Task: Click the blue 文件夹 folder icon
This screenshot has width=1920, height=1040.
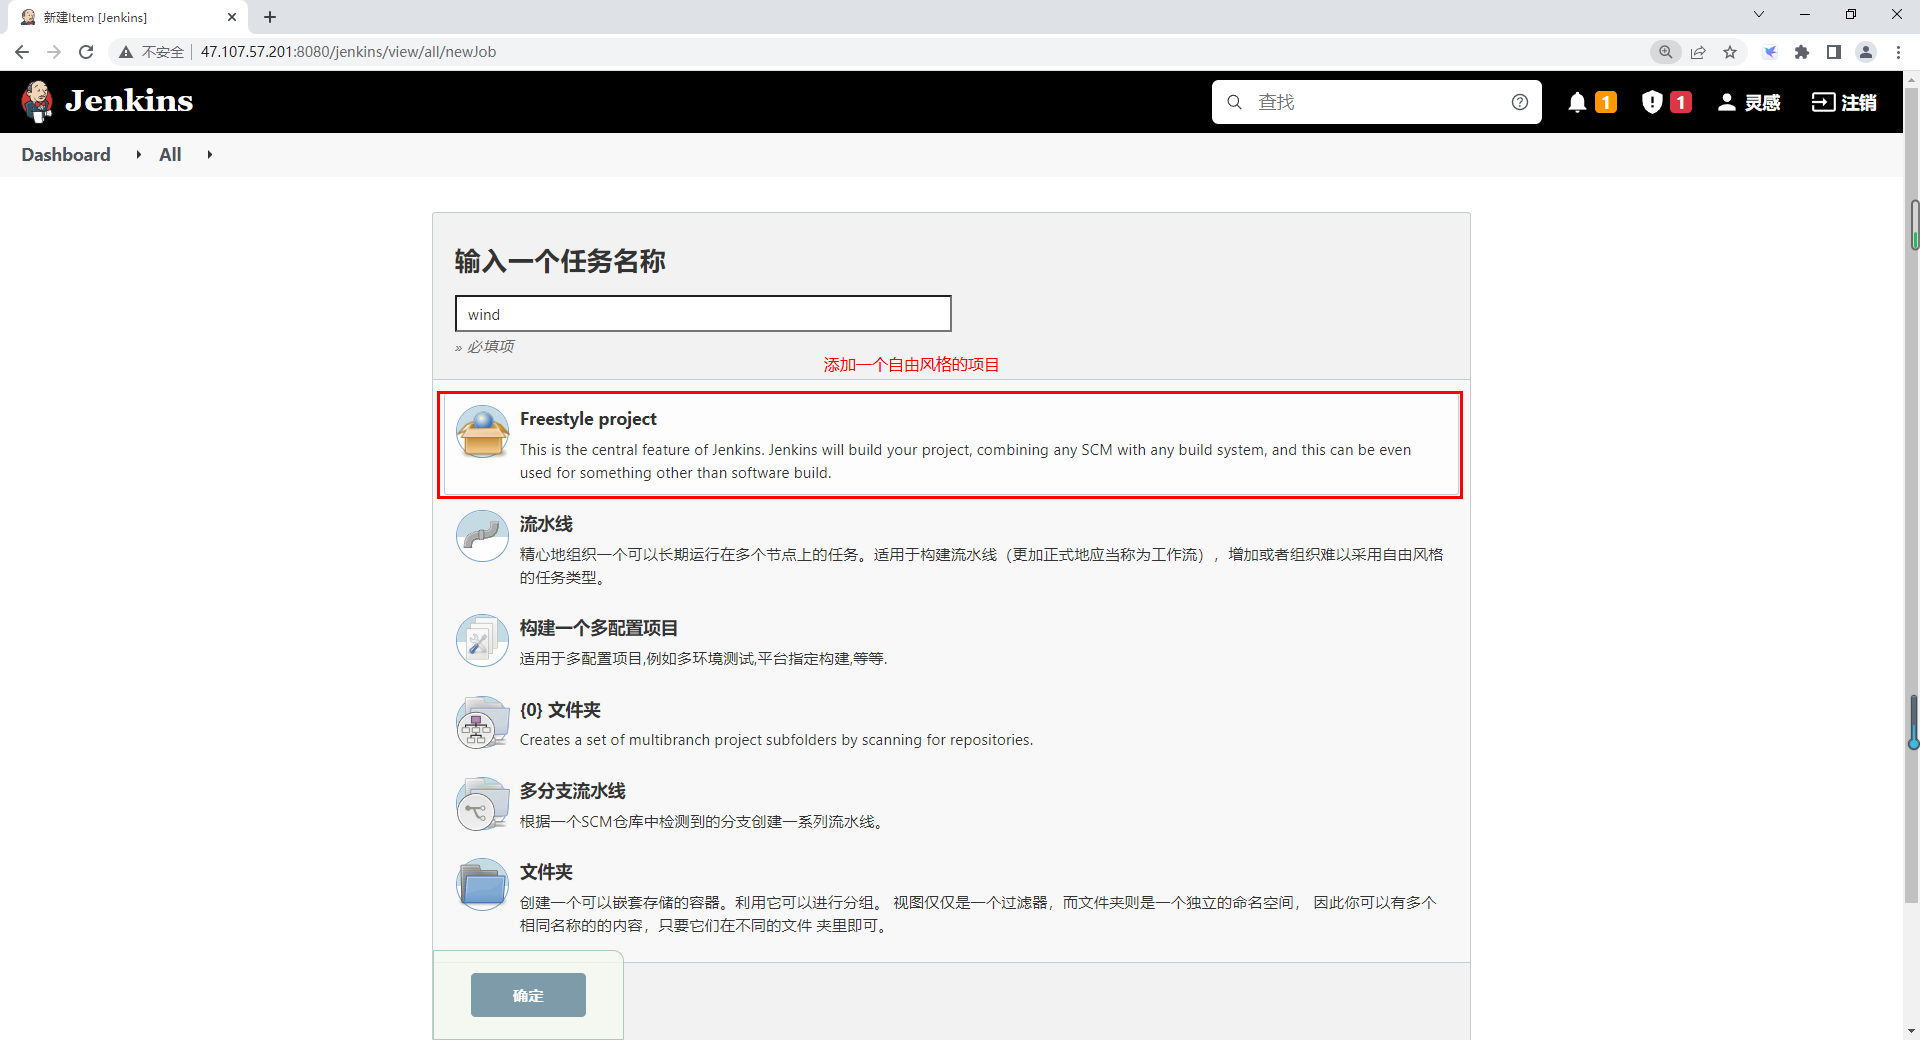Action: pyautogui.click(x=482, y=885)
